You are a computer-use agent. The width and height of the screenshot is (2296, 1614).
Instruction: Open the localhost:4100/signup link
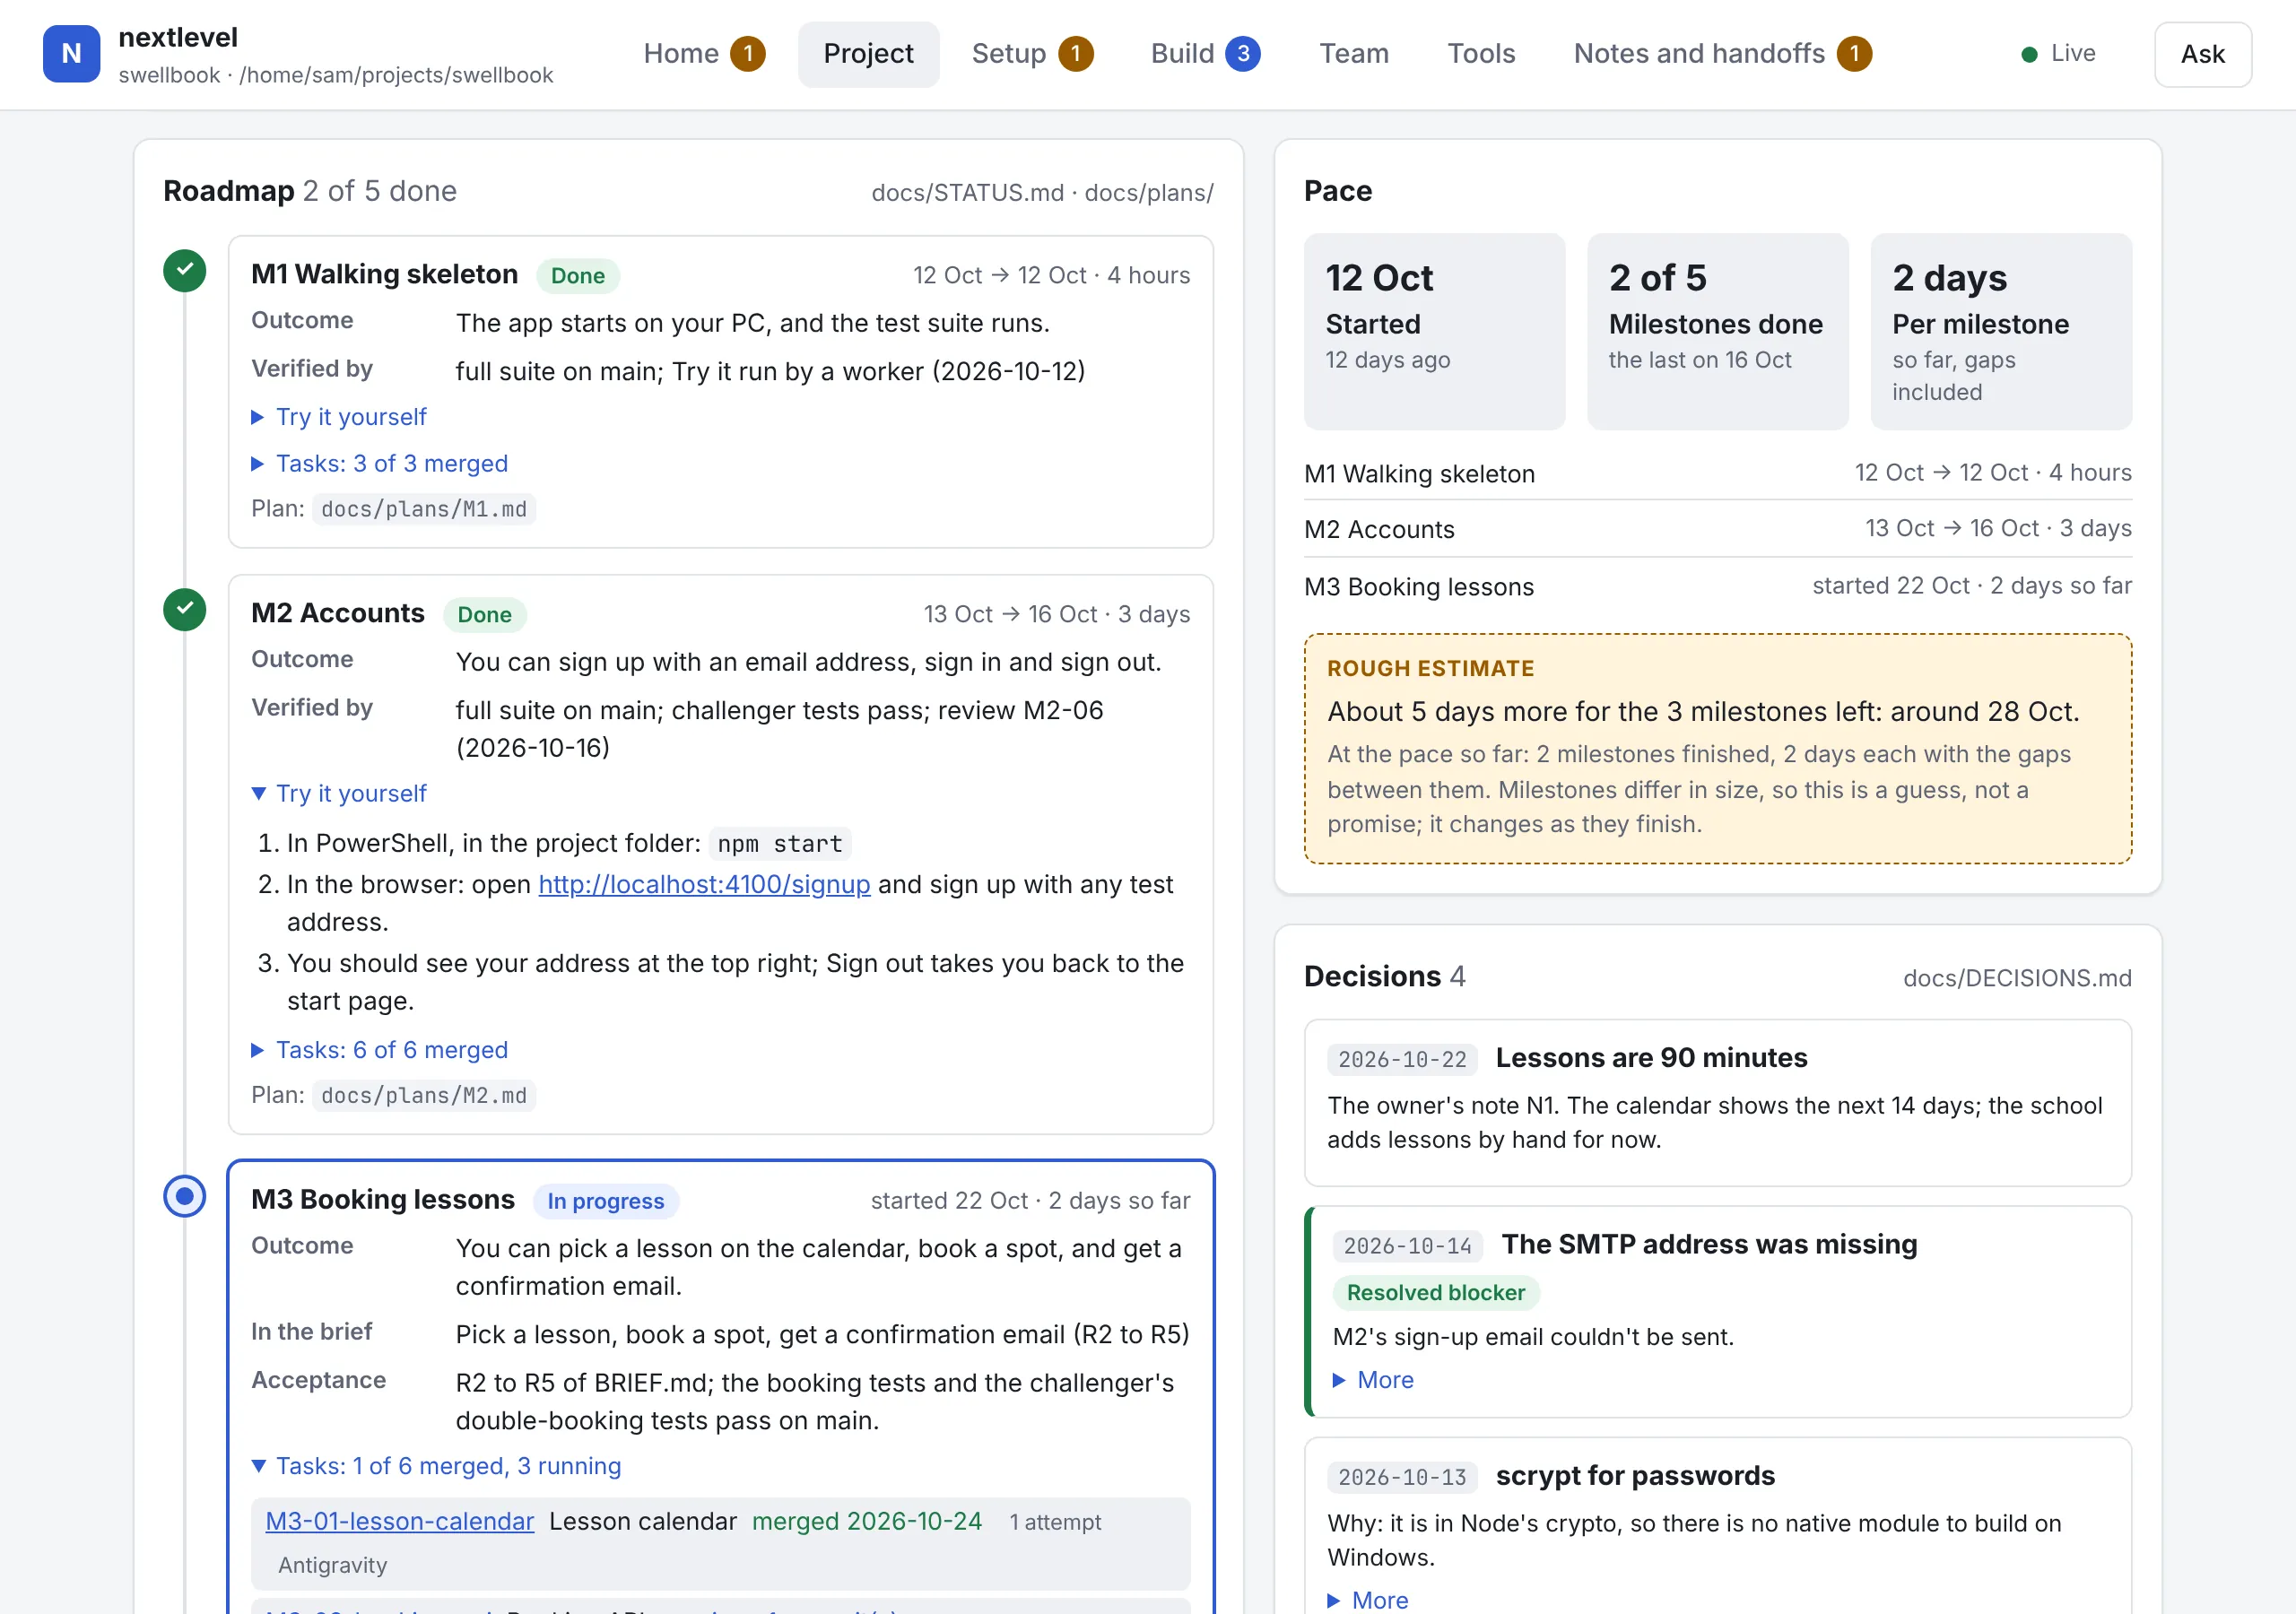point(704,885)
